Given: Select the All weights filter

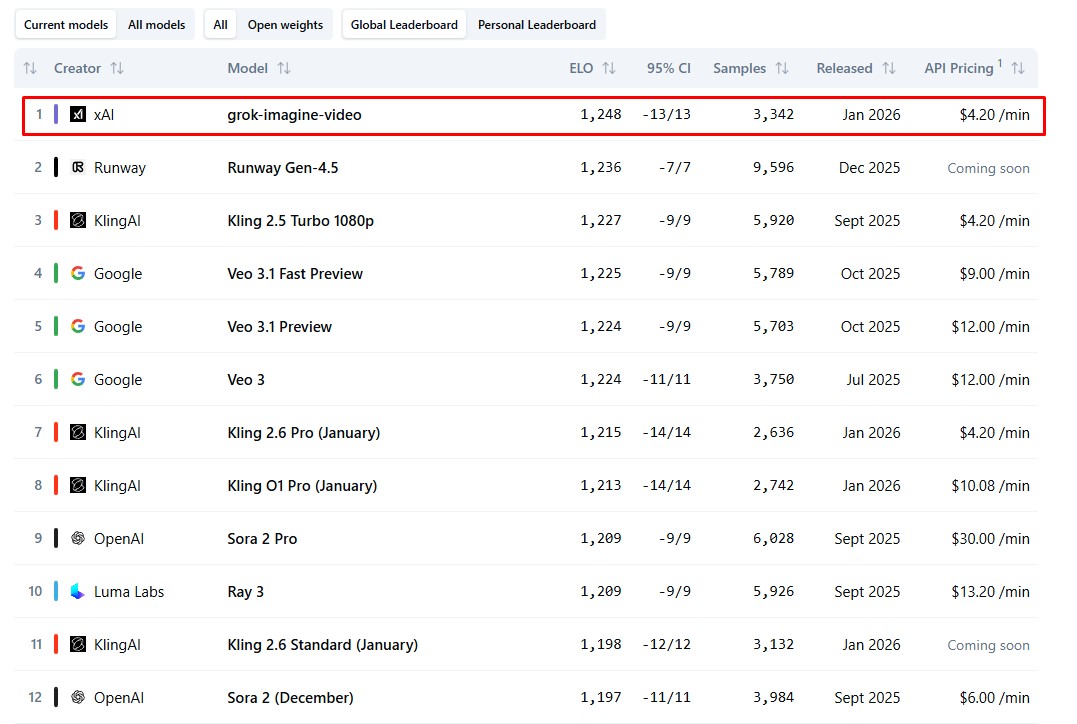Looking at the screenshot, I should point(220,25).
